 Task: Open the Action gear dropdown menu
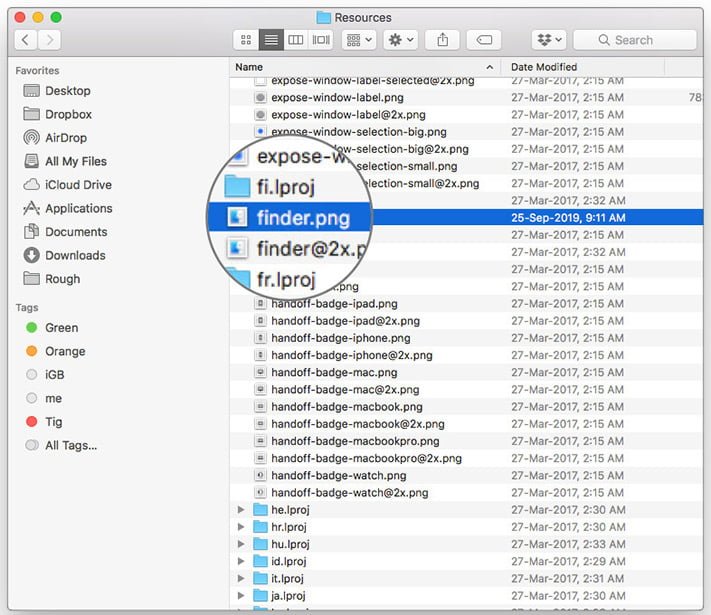[x=400, y=40]
